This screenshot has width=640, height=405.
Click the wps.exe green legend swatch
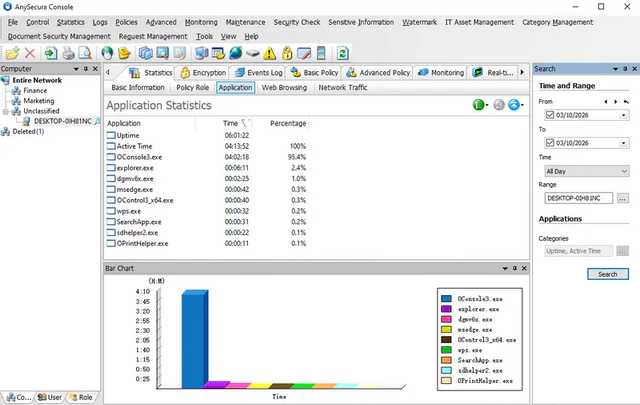coord(446,350)
